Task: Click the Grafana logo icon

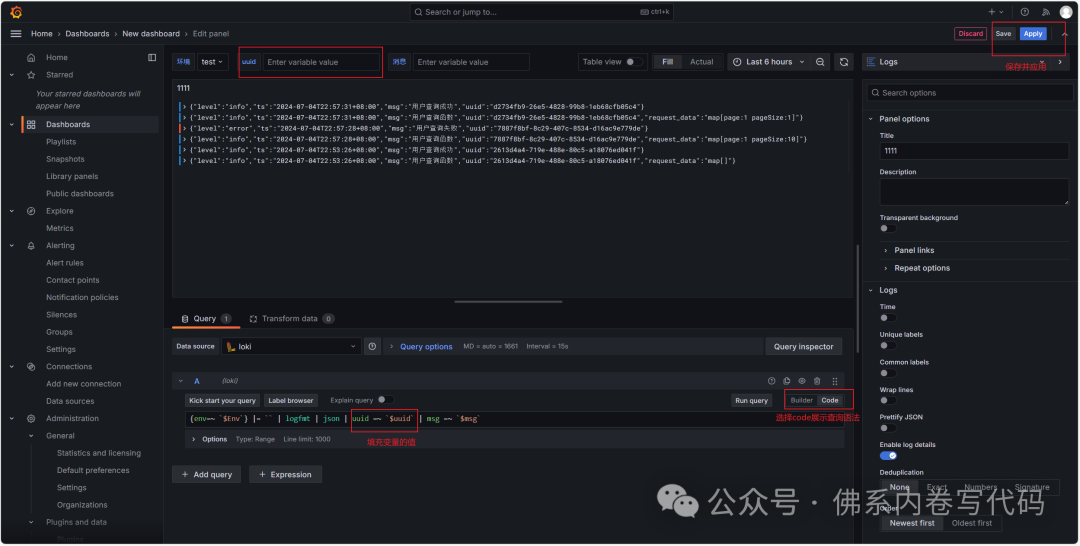Action: click(16, 12)
